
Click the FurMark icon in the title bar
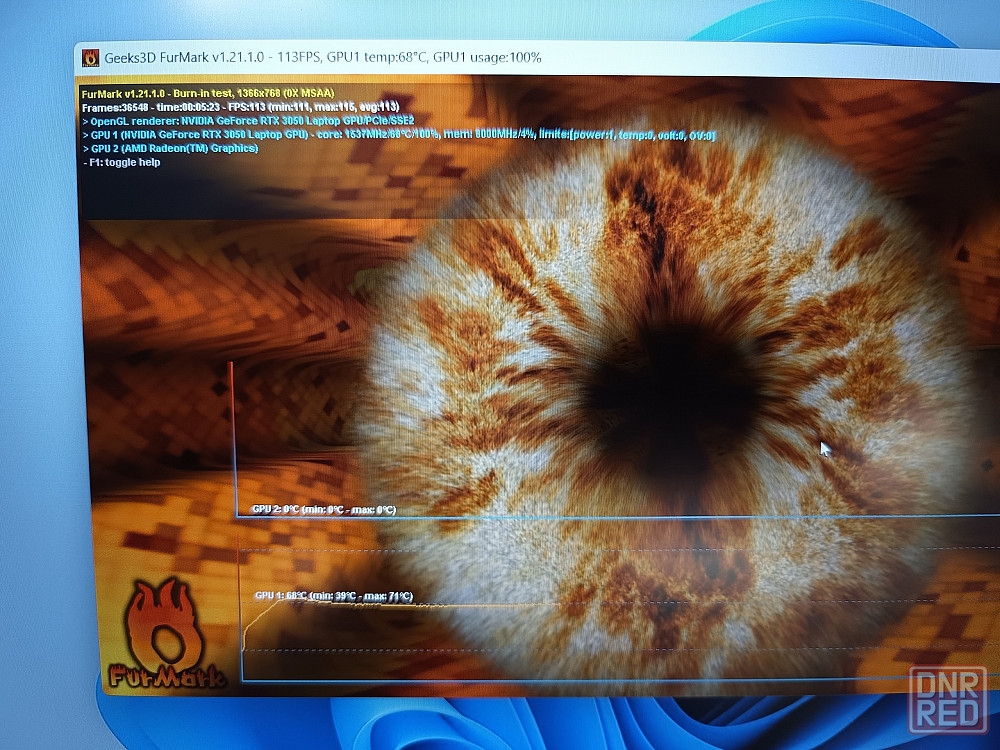click(91, 57)
